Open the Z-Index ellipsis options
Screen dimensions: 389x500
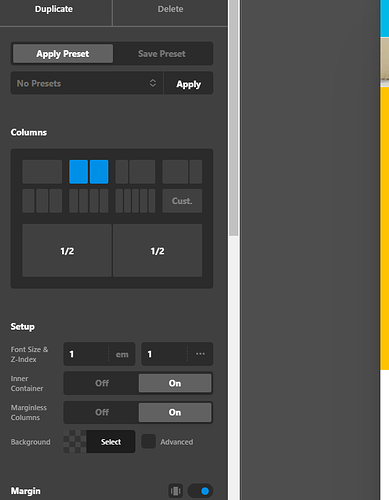point(200,354)
